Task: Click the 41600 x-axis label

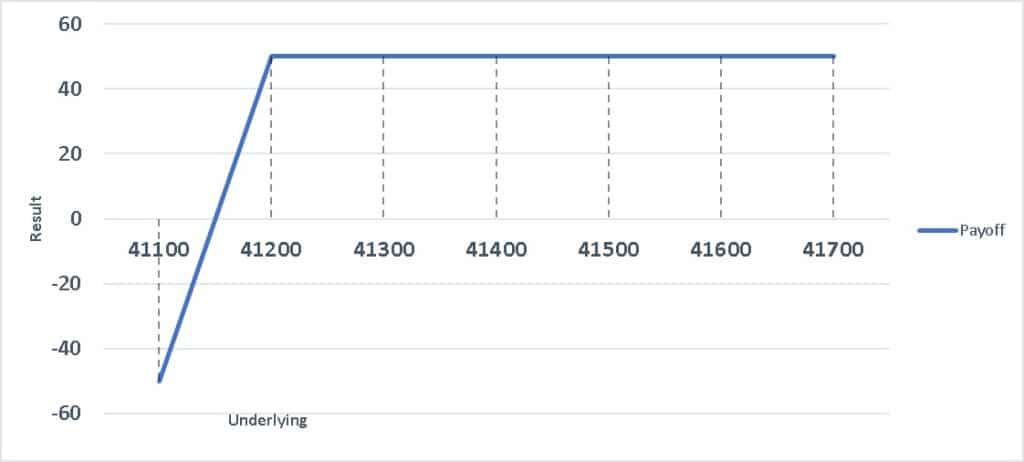Action: click(x=721, y=250)
